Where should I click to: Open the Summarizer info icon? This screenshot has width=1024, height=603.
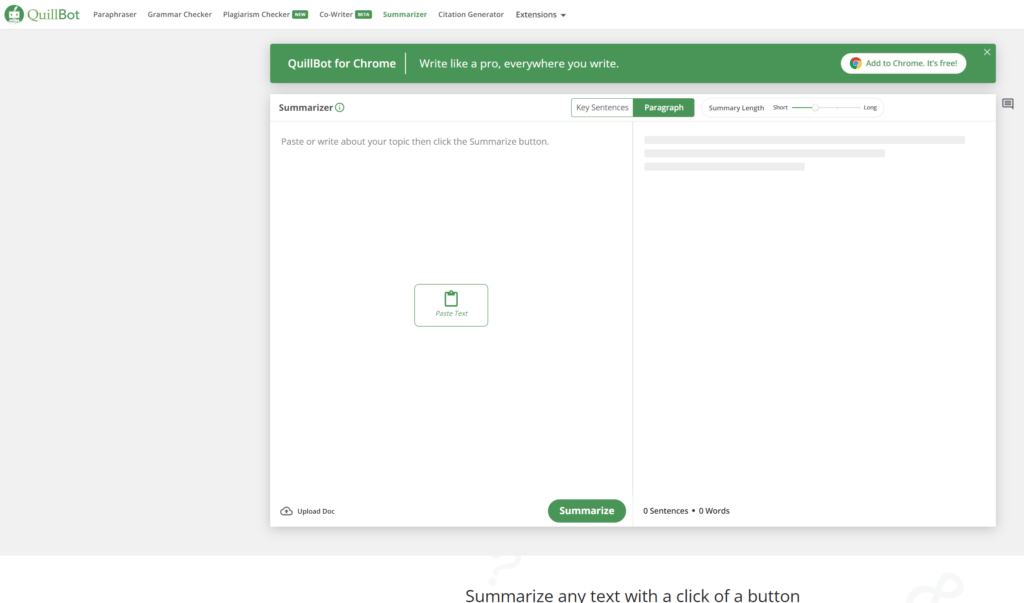[x=340, y=108]
